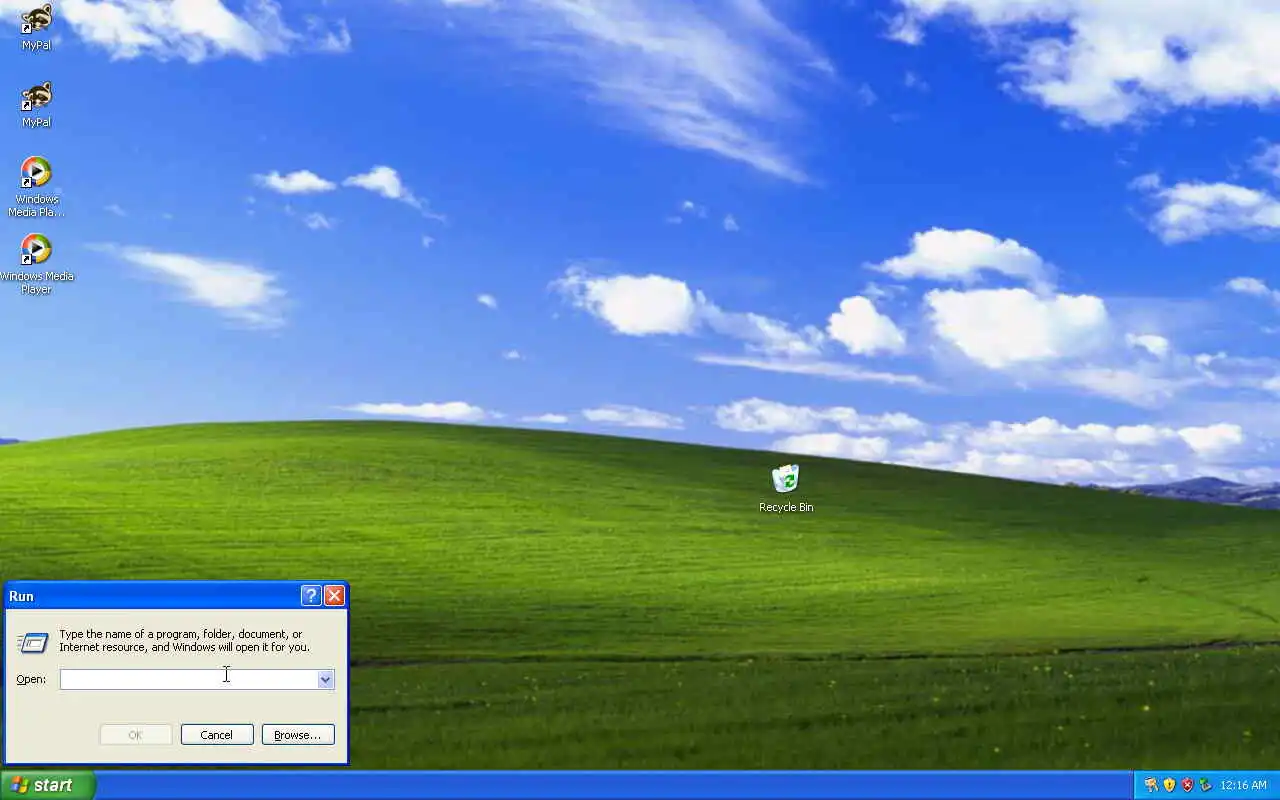Close the Run dialog with the red X

(x=334, y=596)
